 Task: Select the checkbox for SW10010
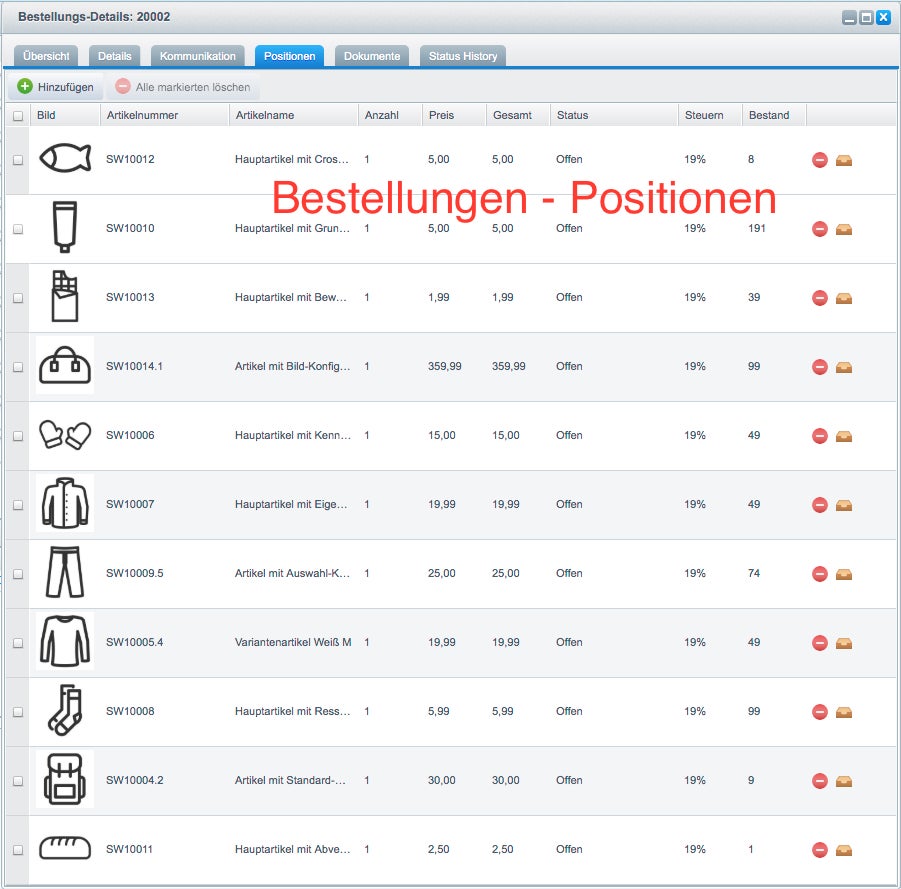point(18,229)
